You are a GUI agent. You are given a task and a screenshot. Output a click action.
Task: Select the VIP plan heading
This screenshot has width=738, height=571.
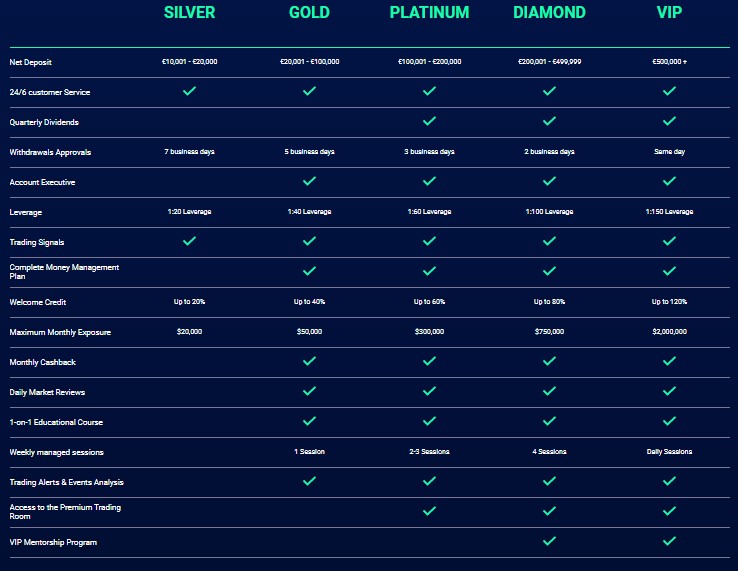coord(669,12)
